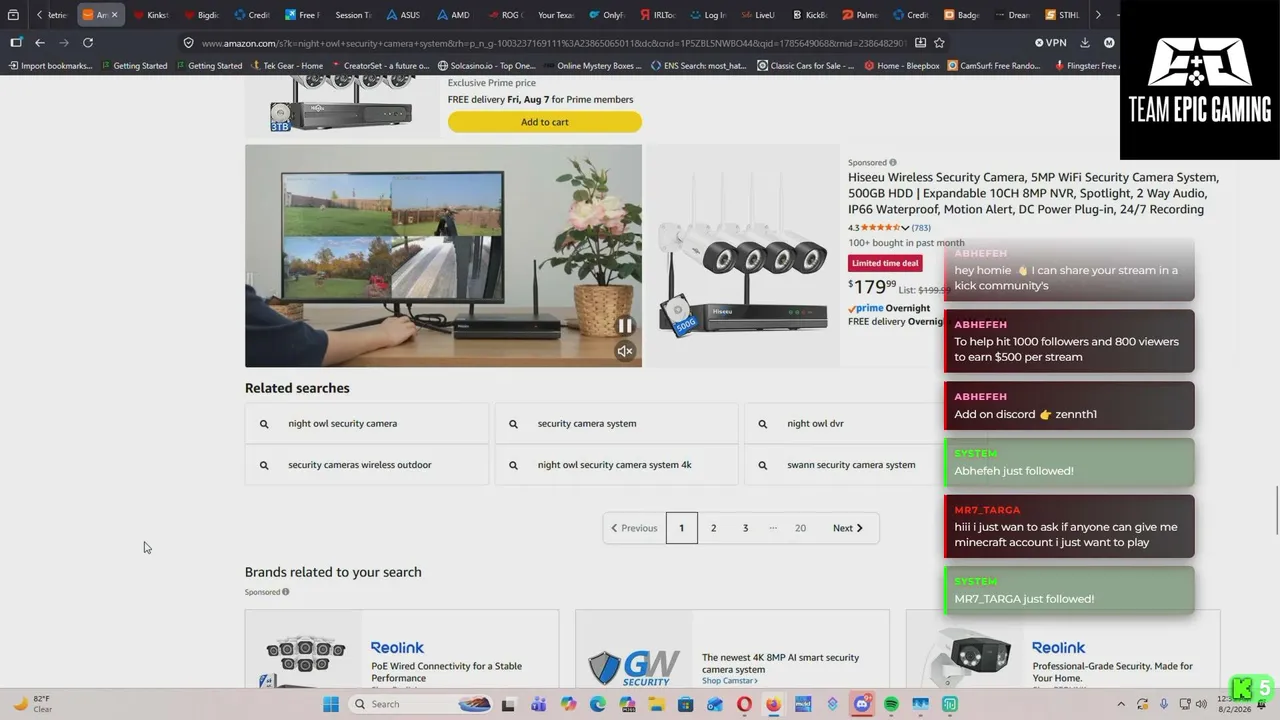
Task: Expand the 4.3 star rating dropdown chevron
Action: click(x=905, y=228)
